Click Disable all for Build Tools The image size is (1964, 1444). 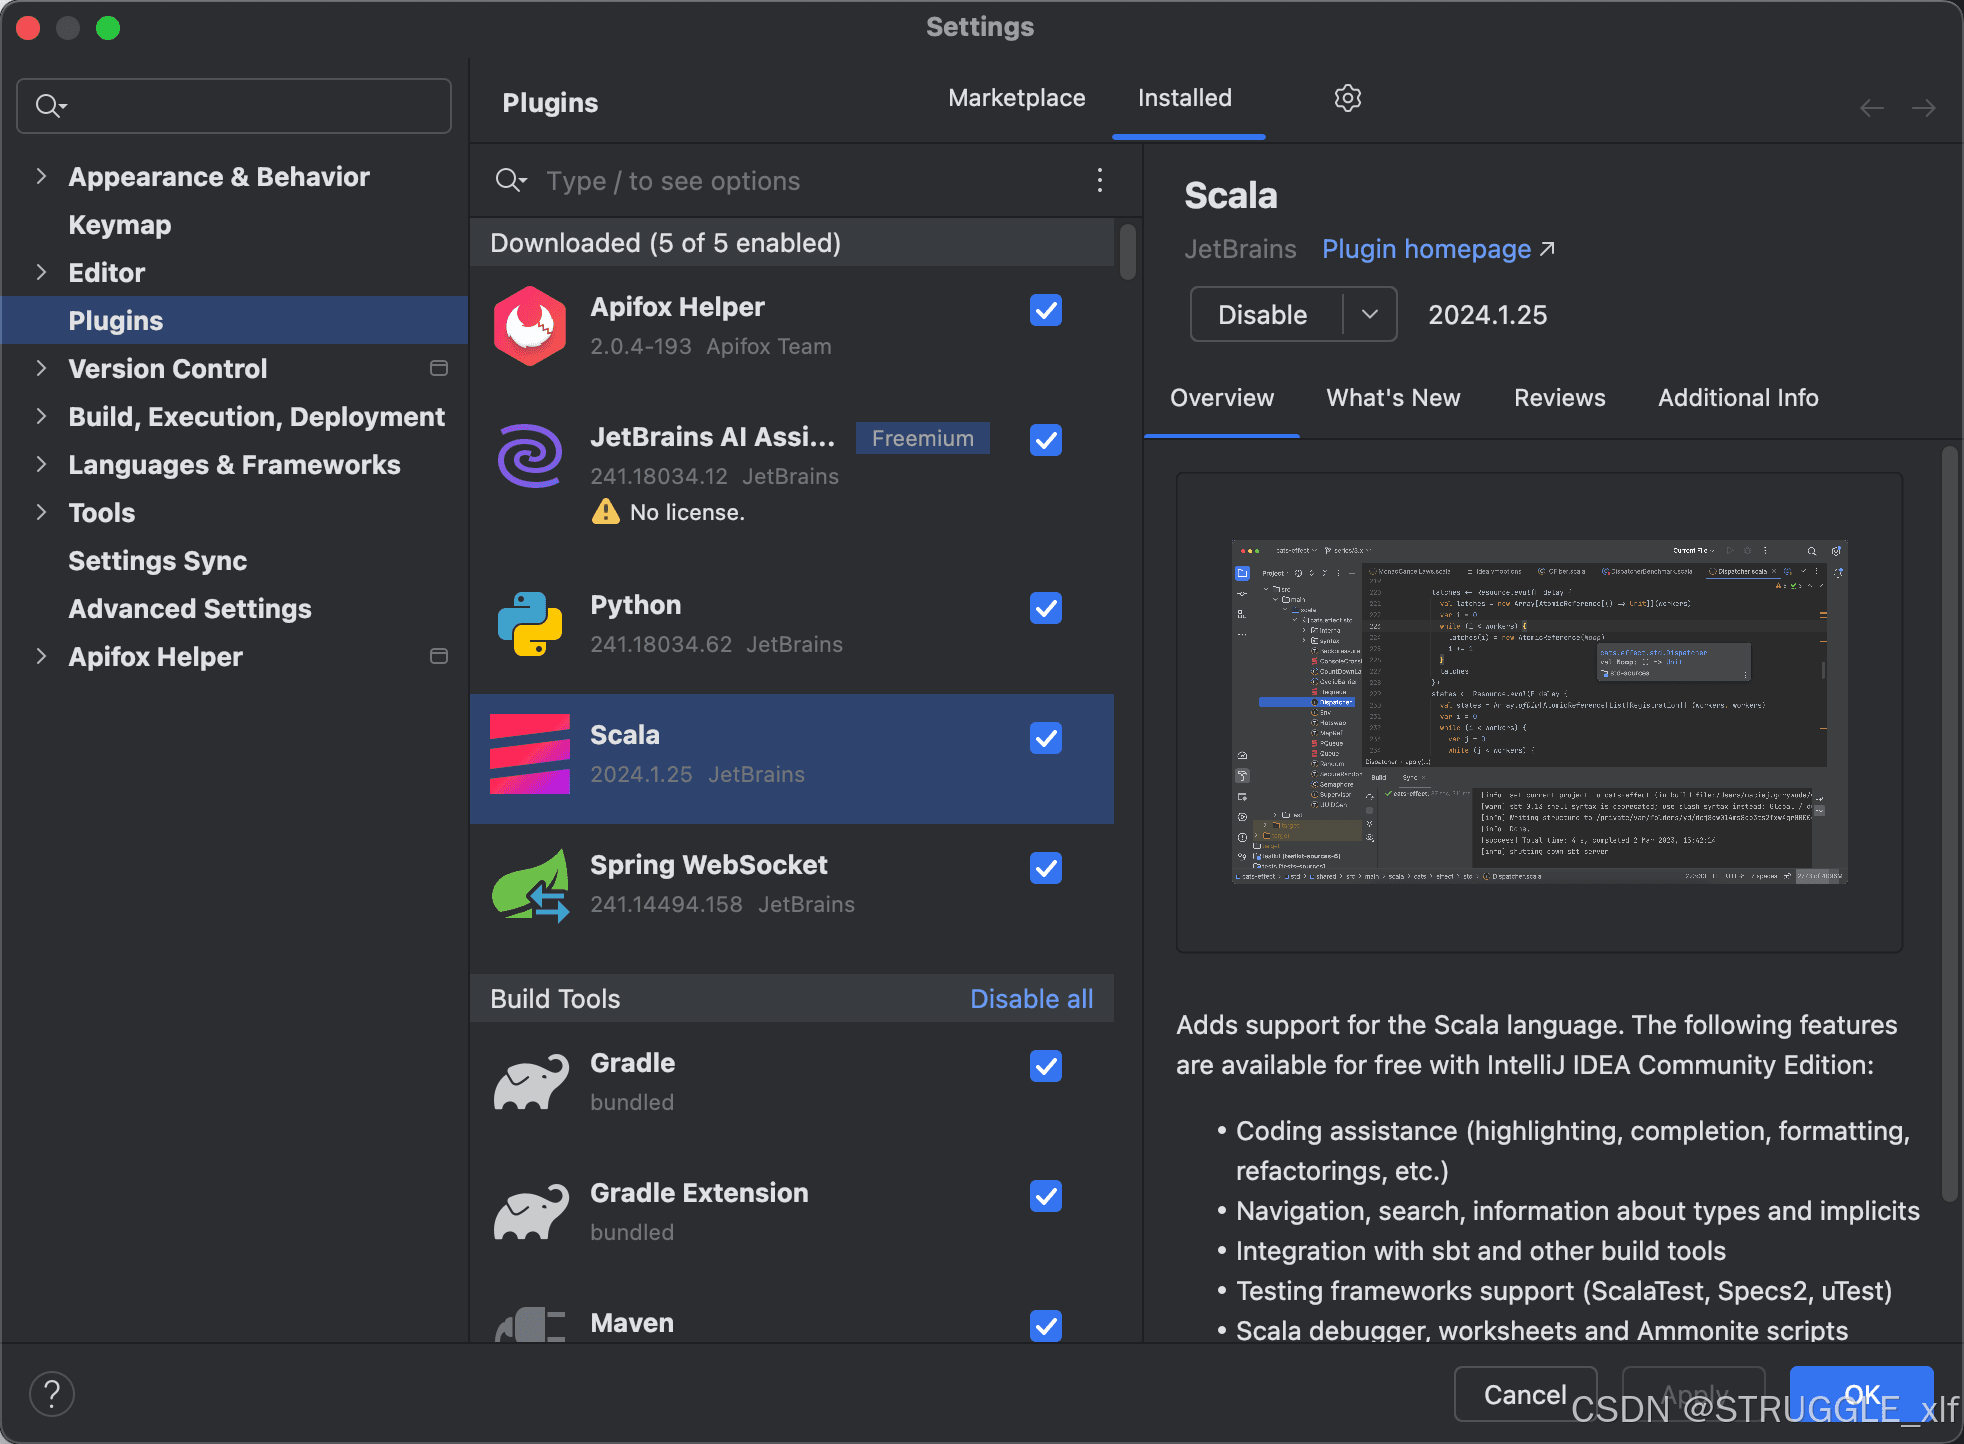[1031, 999]
